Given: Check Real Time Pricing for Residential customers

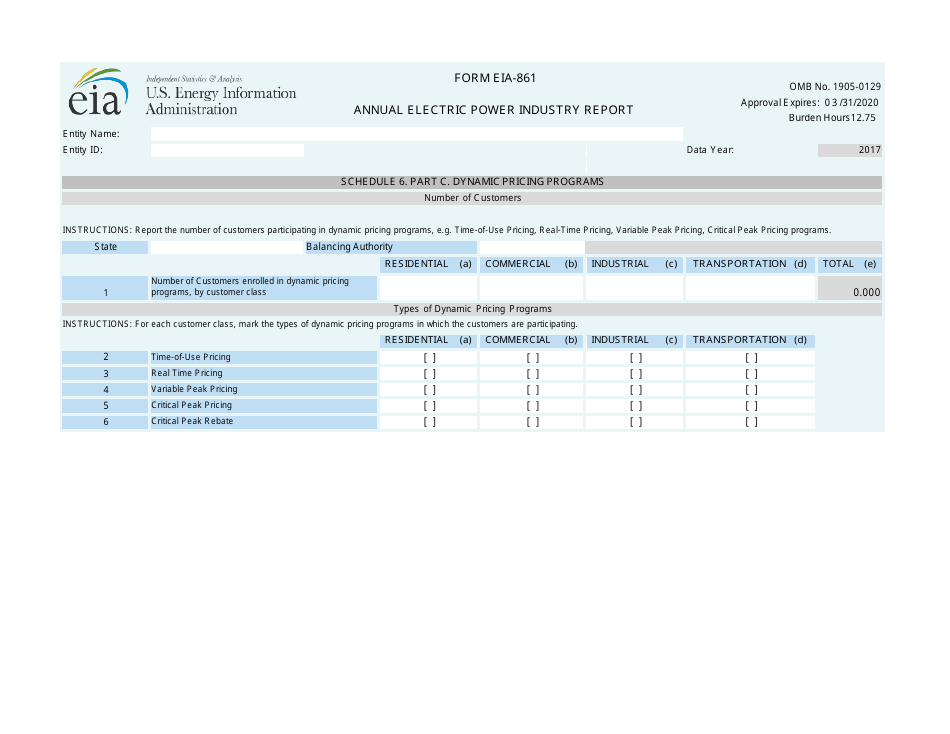Looking at the screenshot, I should coord(428,373).
